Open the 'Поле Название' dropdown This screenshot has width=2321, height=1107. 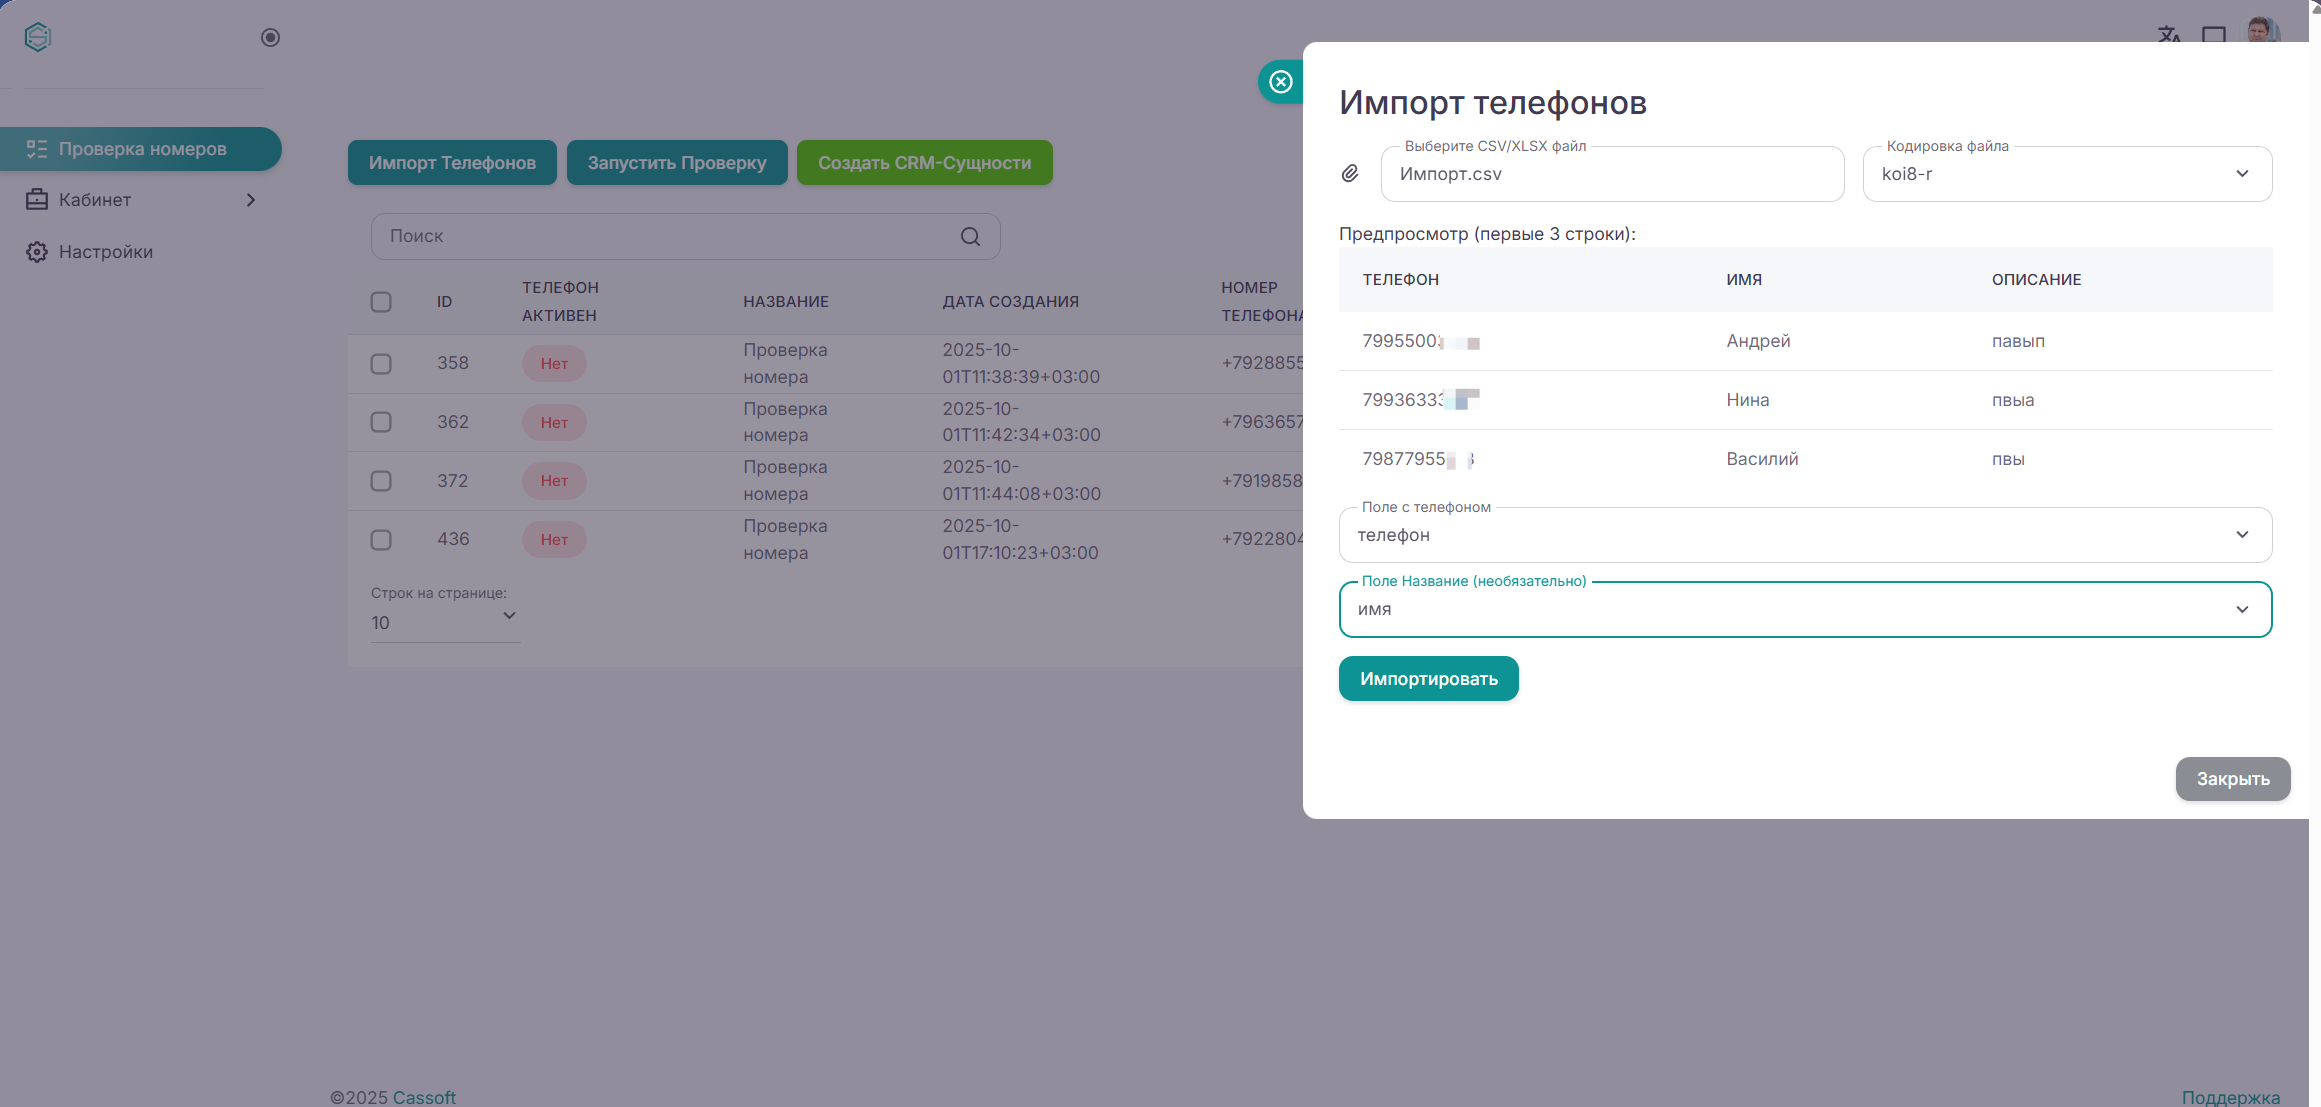coord(1804,609)
